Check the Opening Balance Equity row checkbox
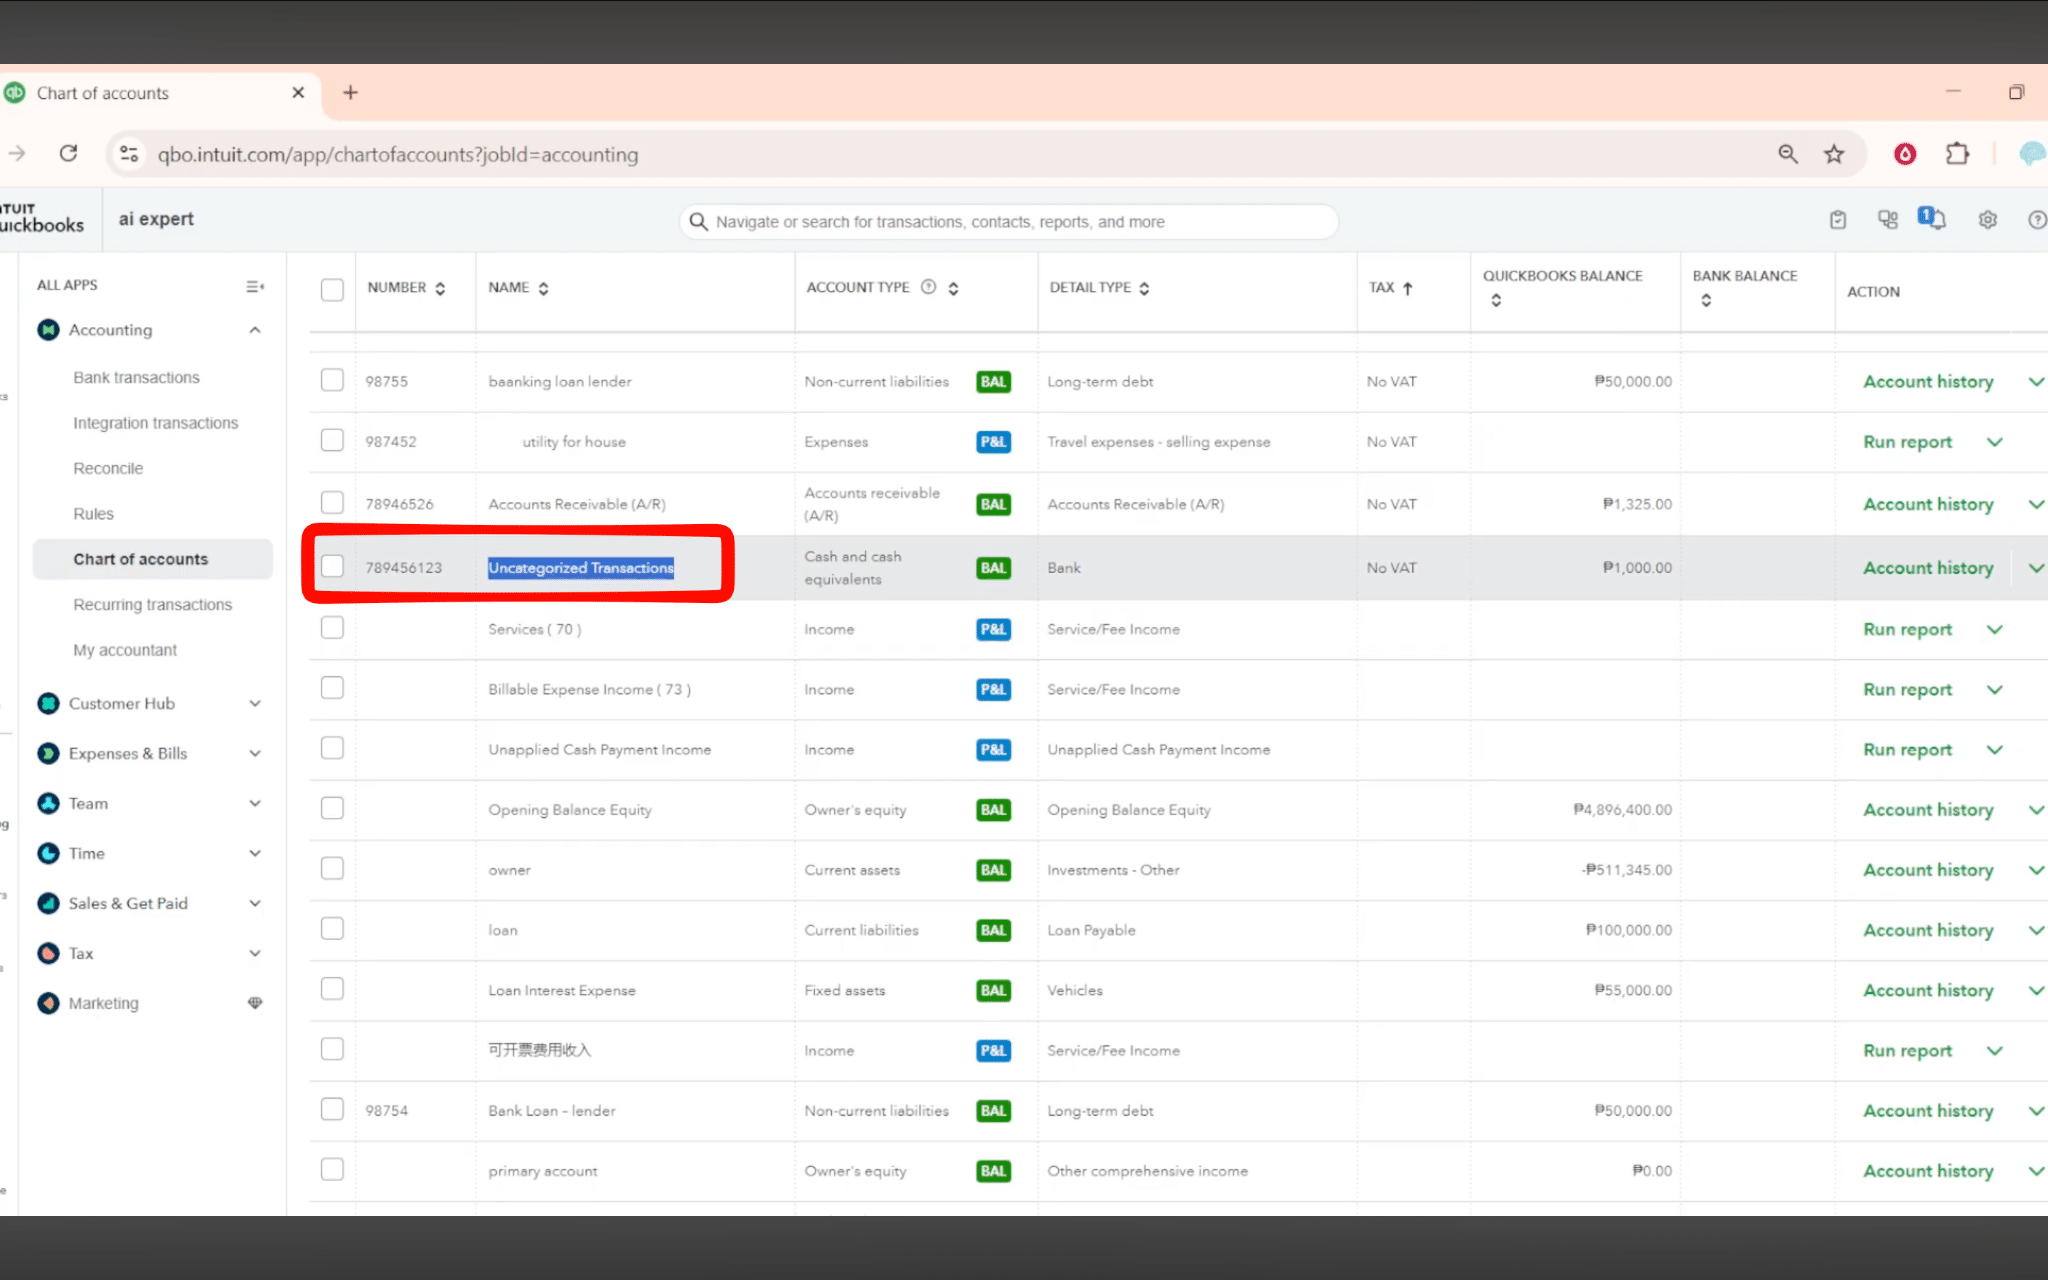The width and height of the screenshot is (2048, 1280). pos(332,808)
